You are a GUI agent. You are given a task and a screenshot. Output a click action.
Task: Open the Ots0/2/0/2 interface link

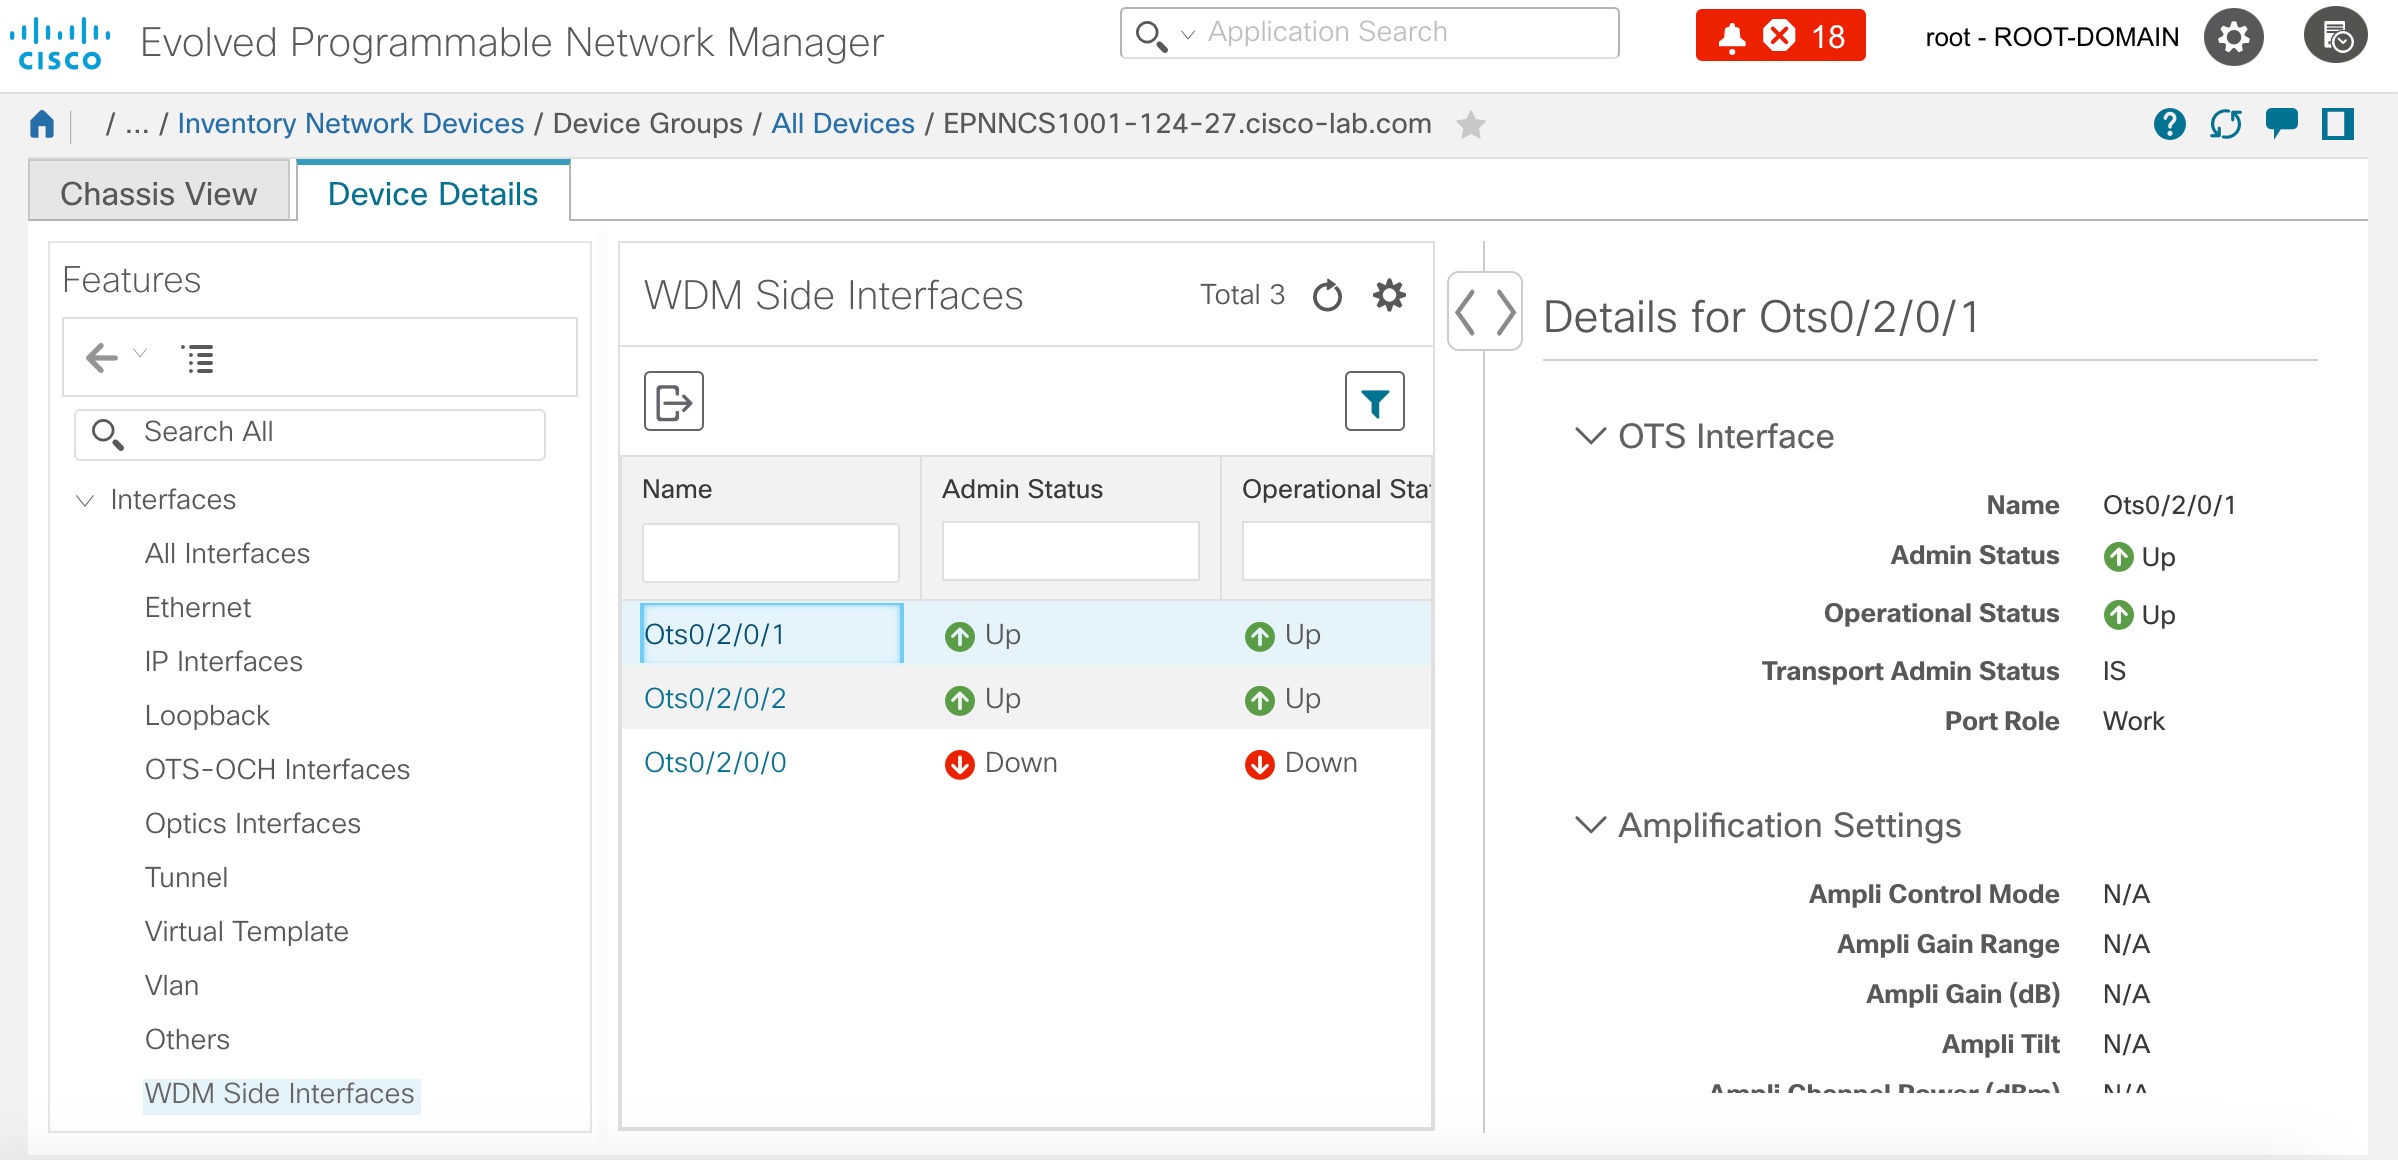pos(715,698)
